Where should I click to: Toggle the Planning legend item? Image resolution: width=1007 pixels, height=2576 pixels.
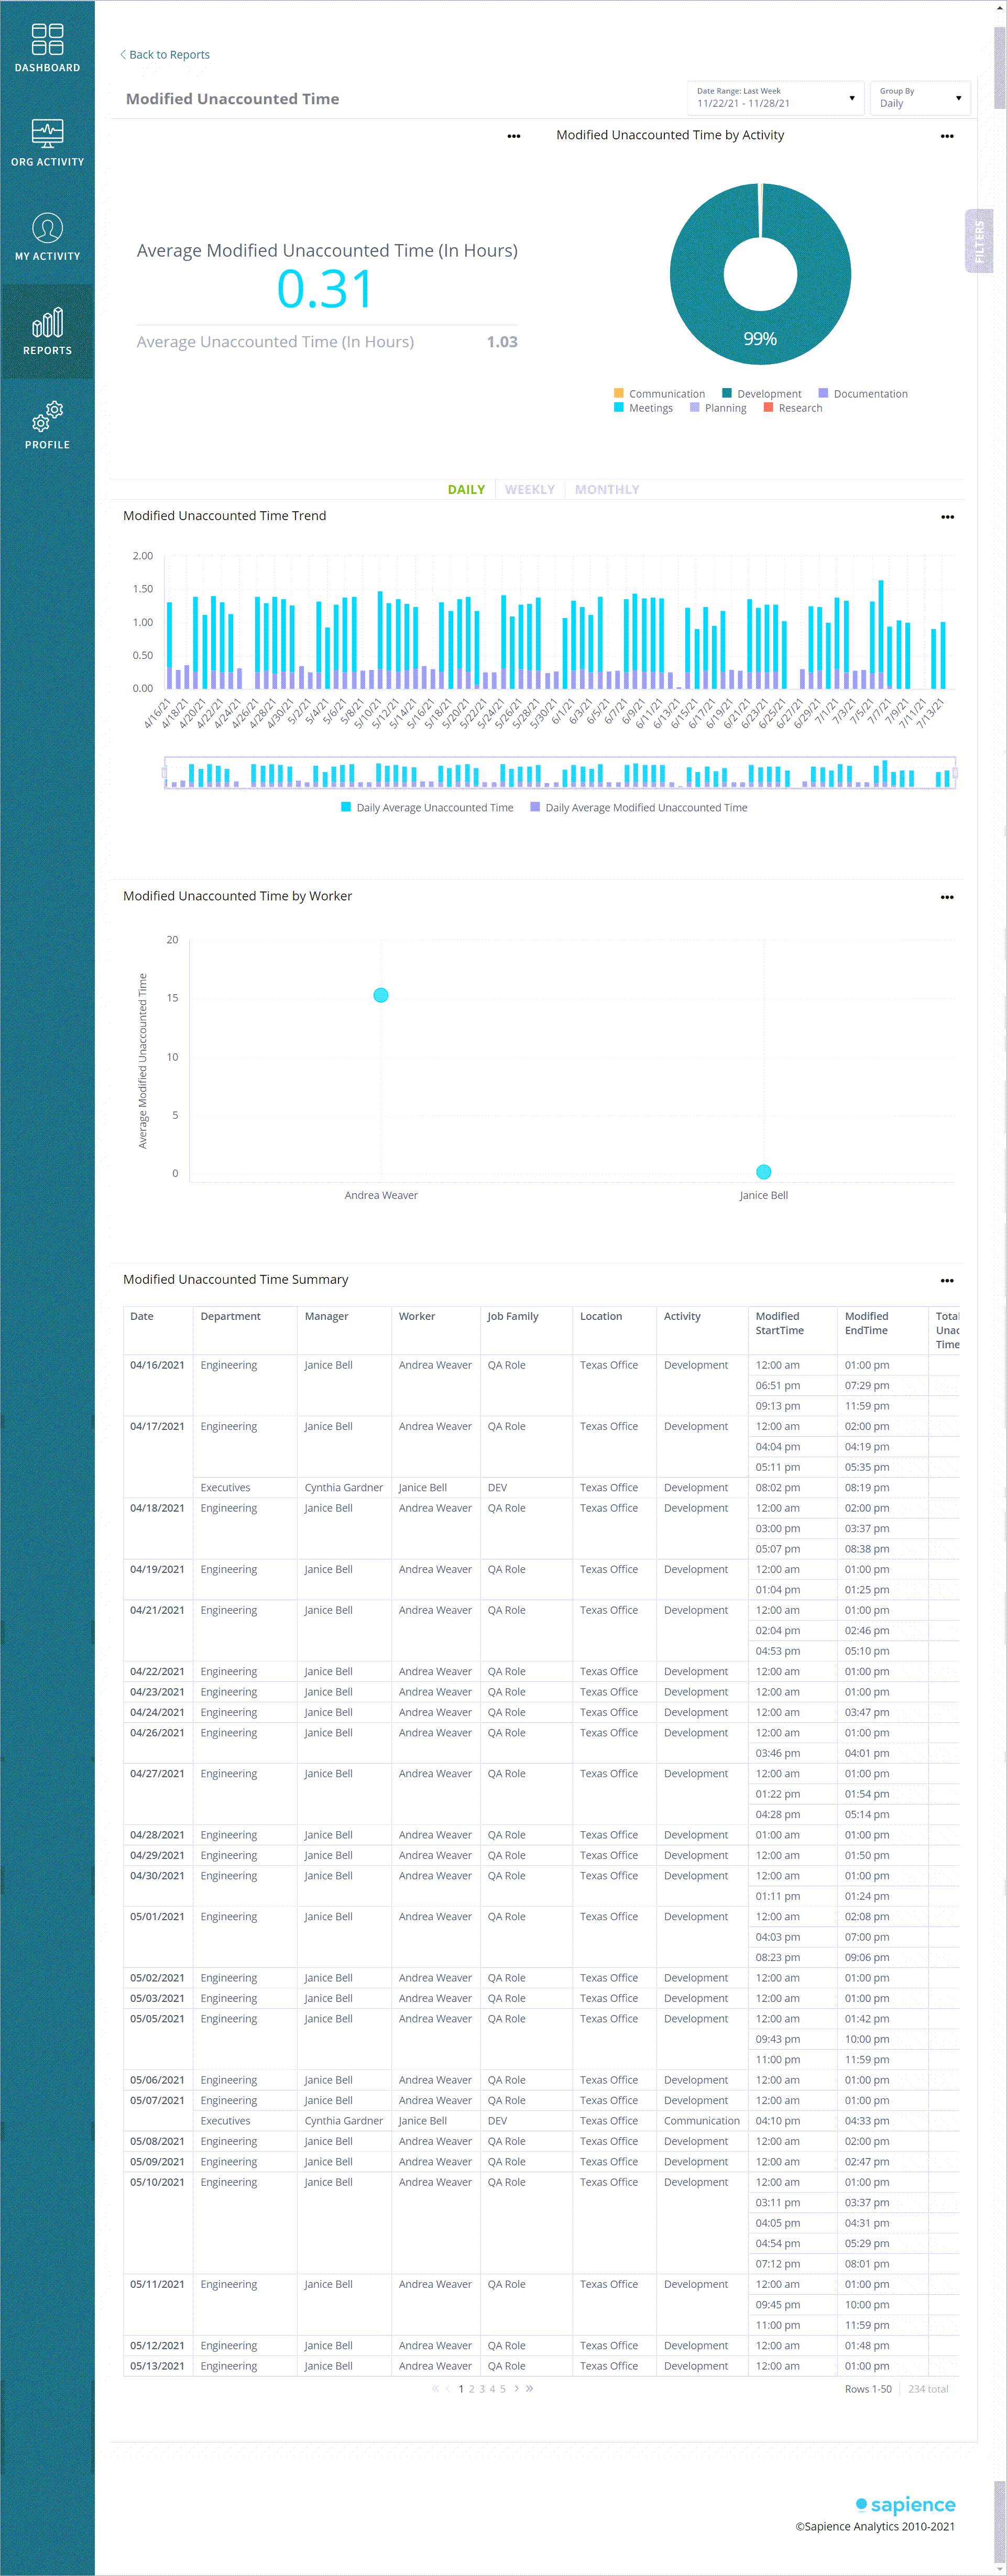pos(718,408)
